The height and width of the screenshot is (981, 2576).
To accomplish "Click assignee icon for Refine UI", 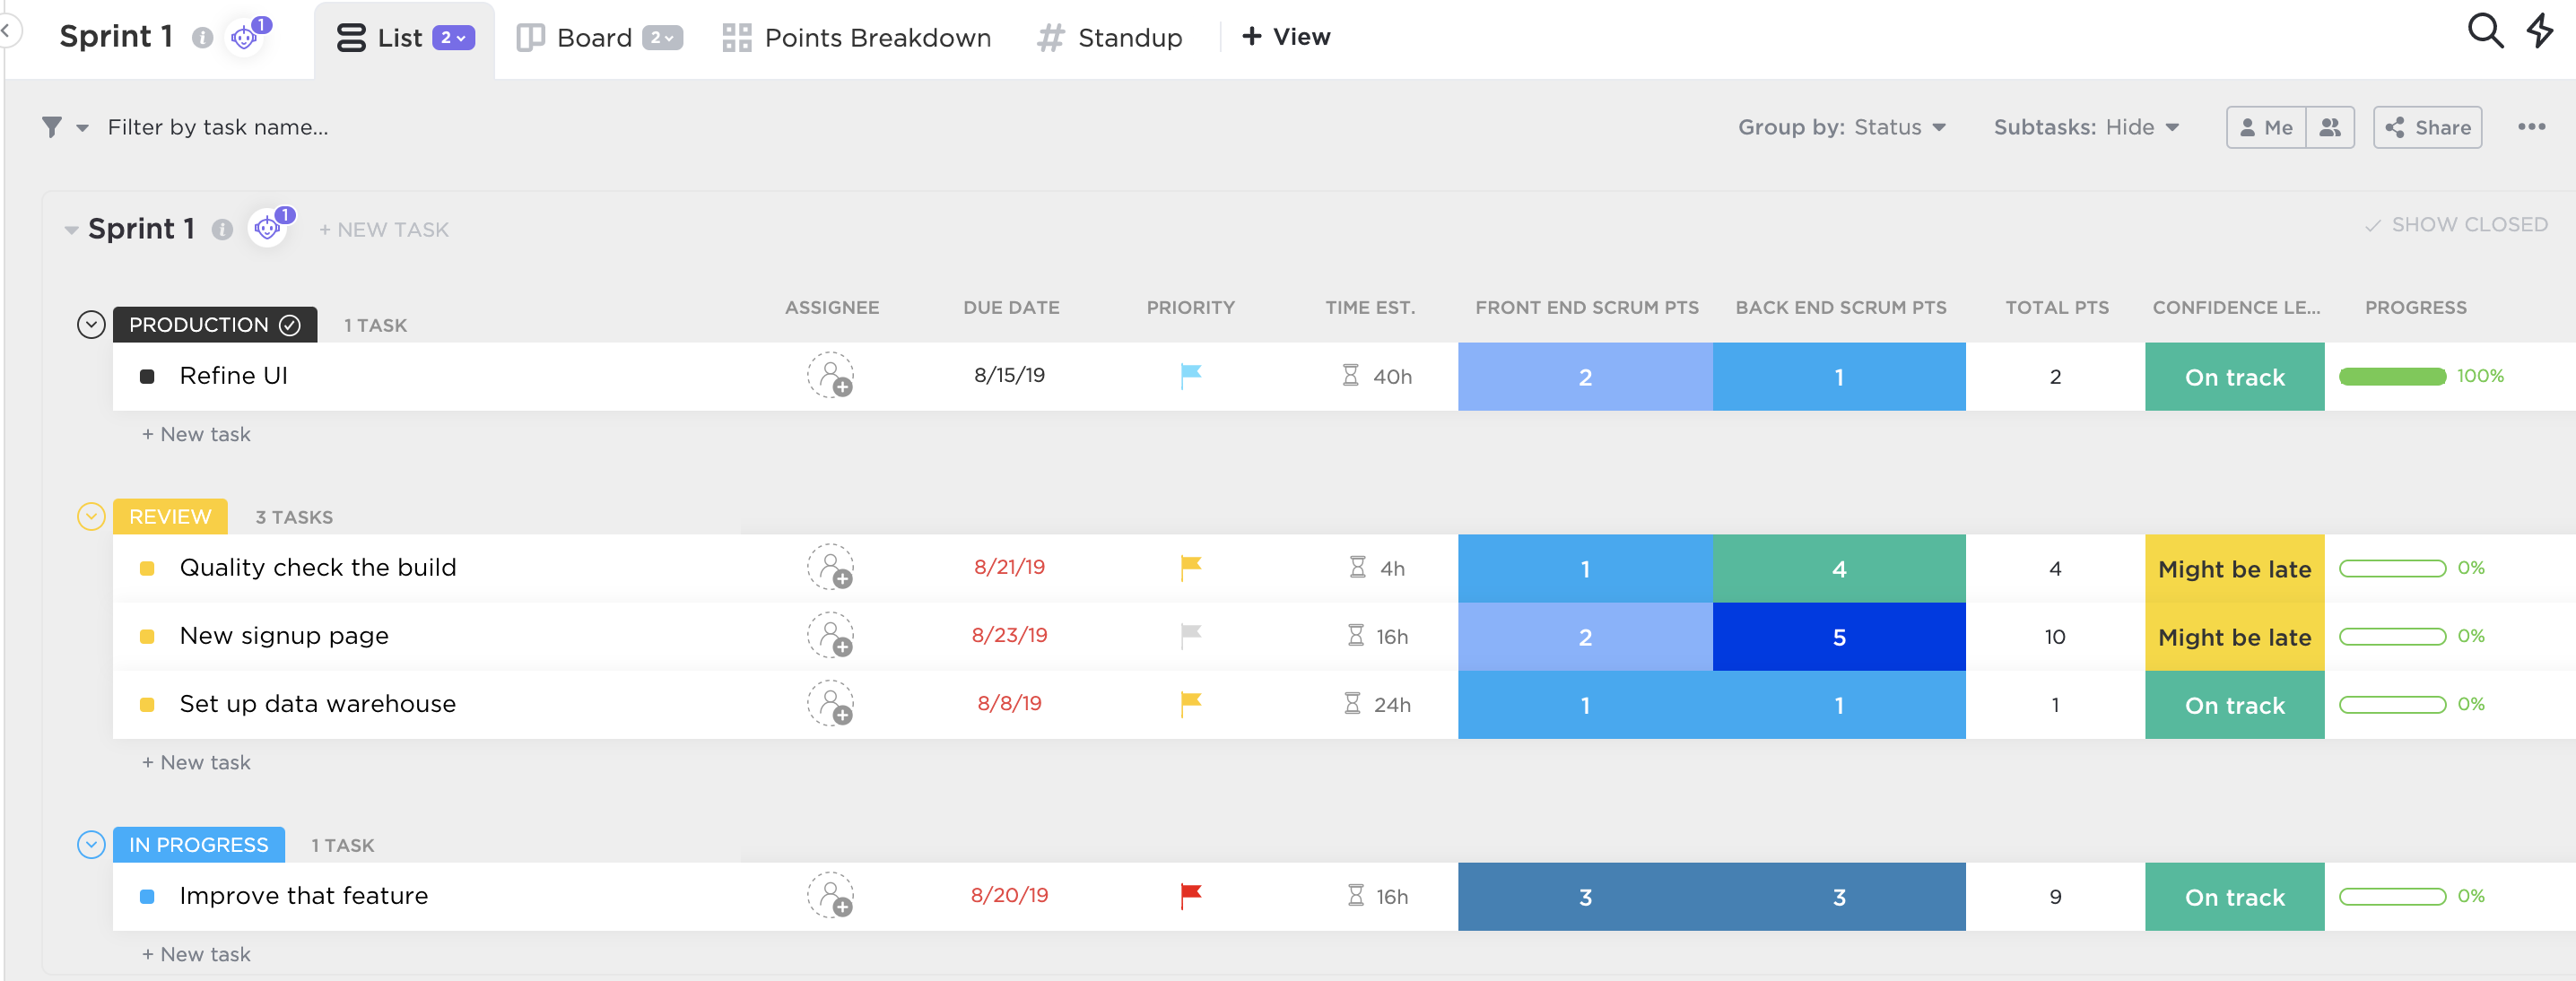I will pos(830,376).
